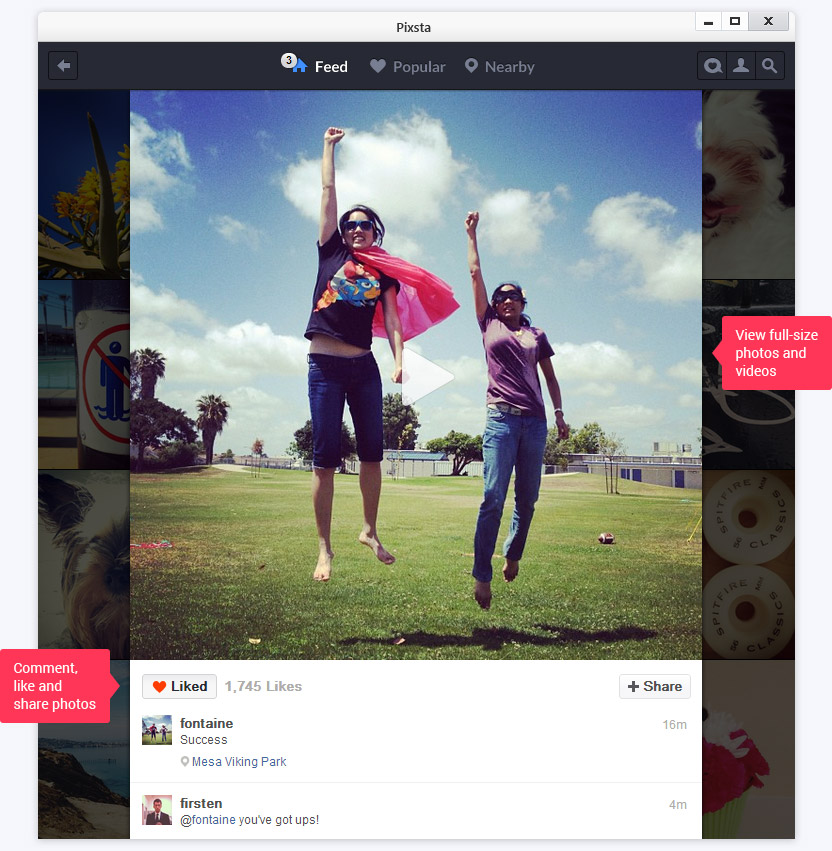Click the 16m timestamp
Screen dimensions: 832x851
click(x=674, y=725)
